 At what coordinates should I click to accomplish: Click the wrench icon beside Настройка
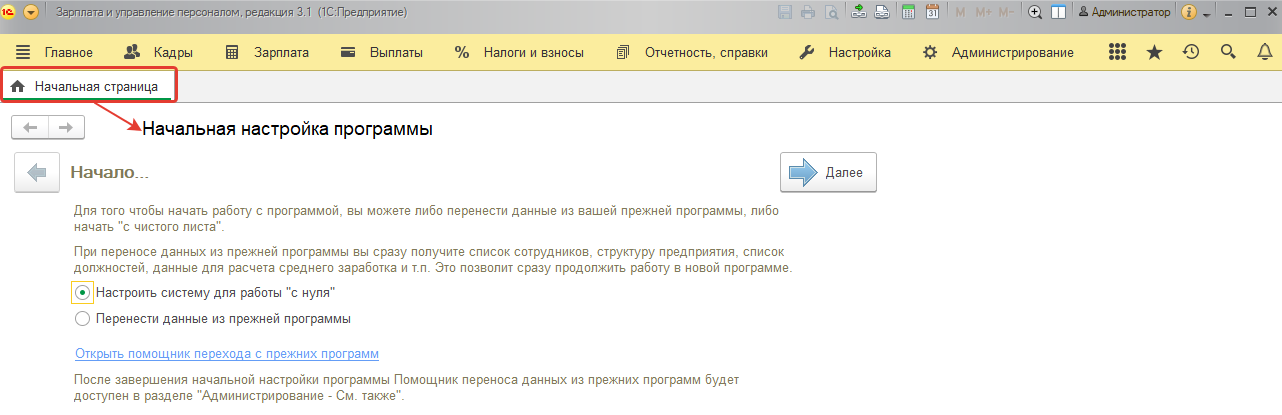[807, 52]
